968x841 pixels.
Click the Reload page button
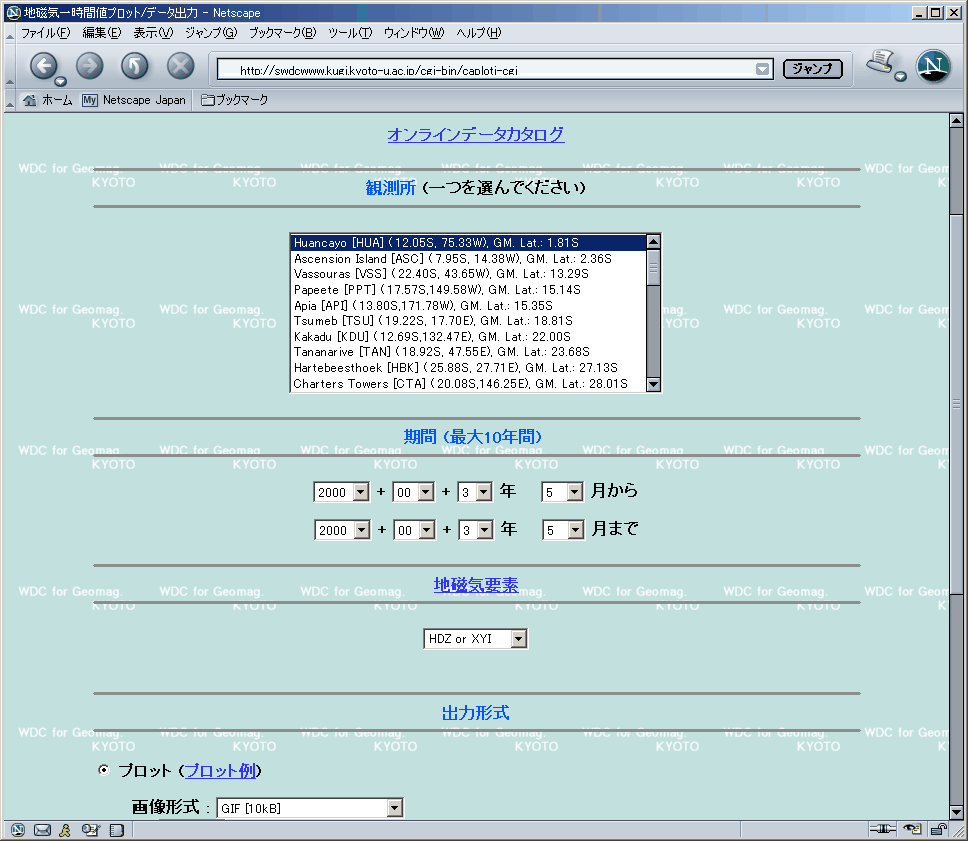(135, 66)
